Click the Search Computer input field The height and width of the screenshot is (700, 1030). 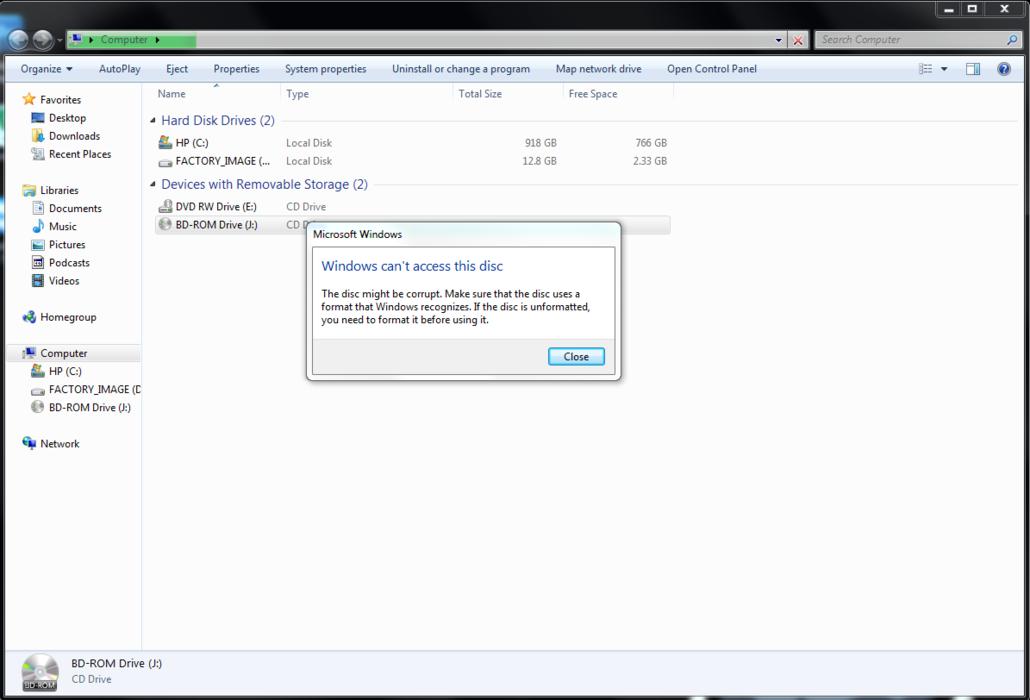point(910,40)
